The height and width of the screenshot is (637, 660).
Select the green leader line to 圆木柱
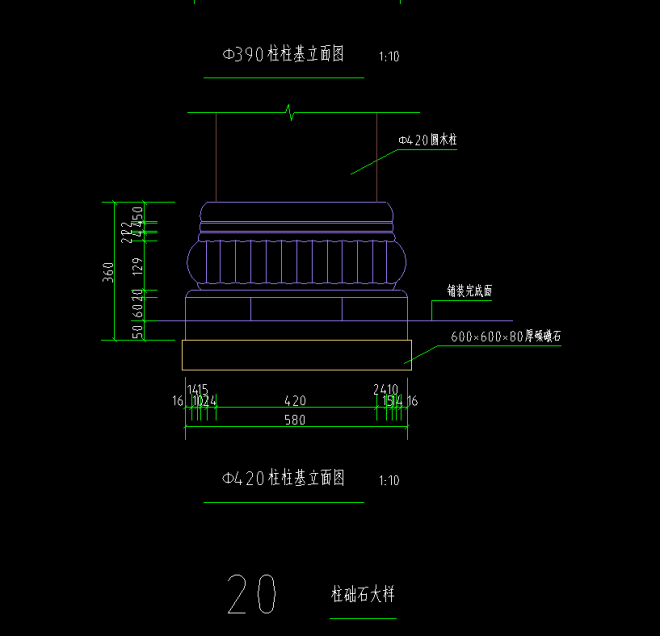(x=374, y=158)
